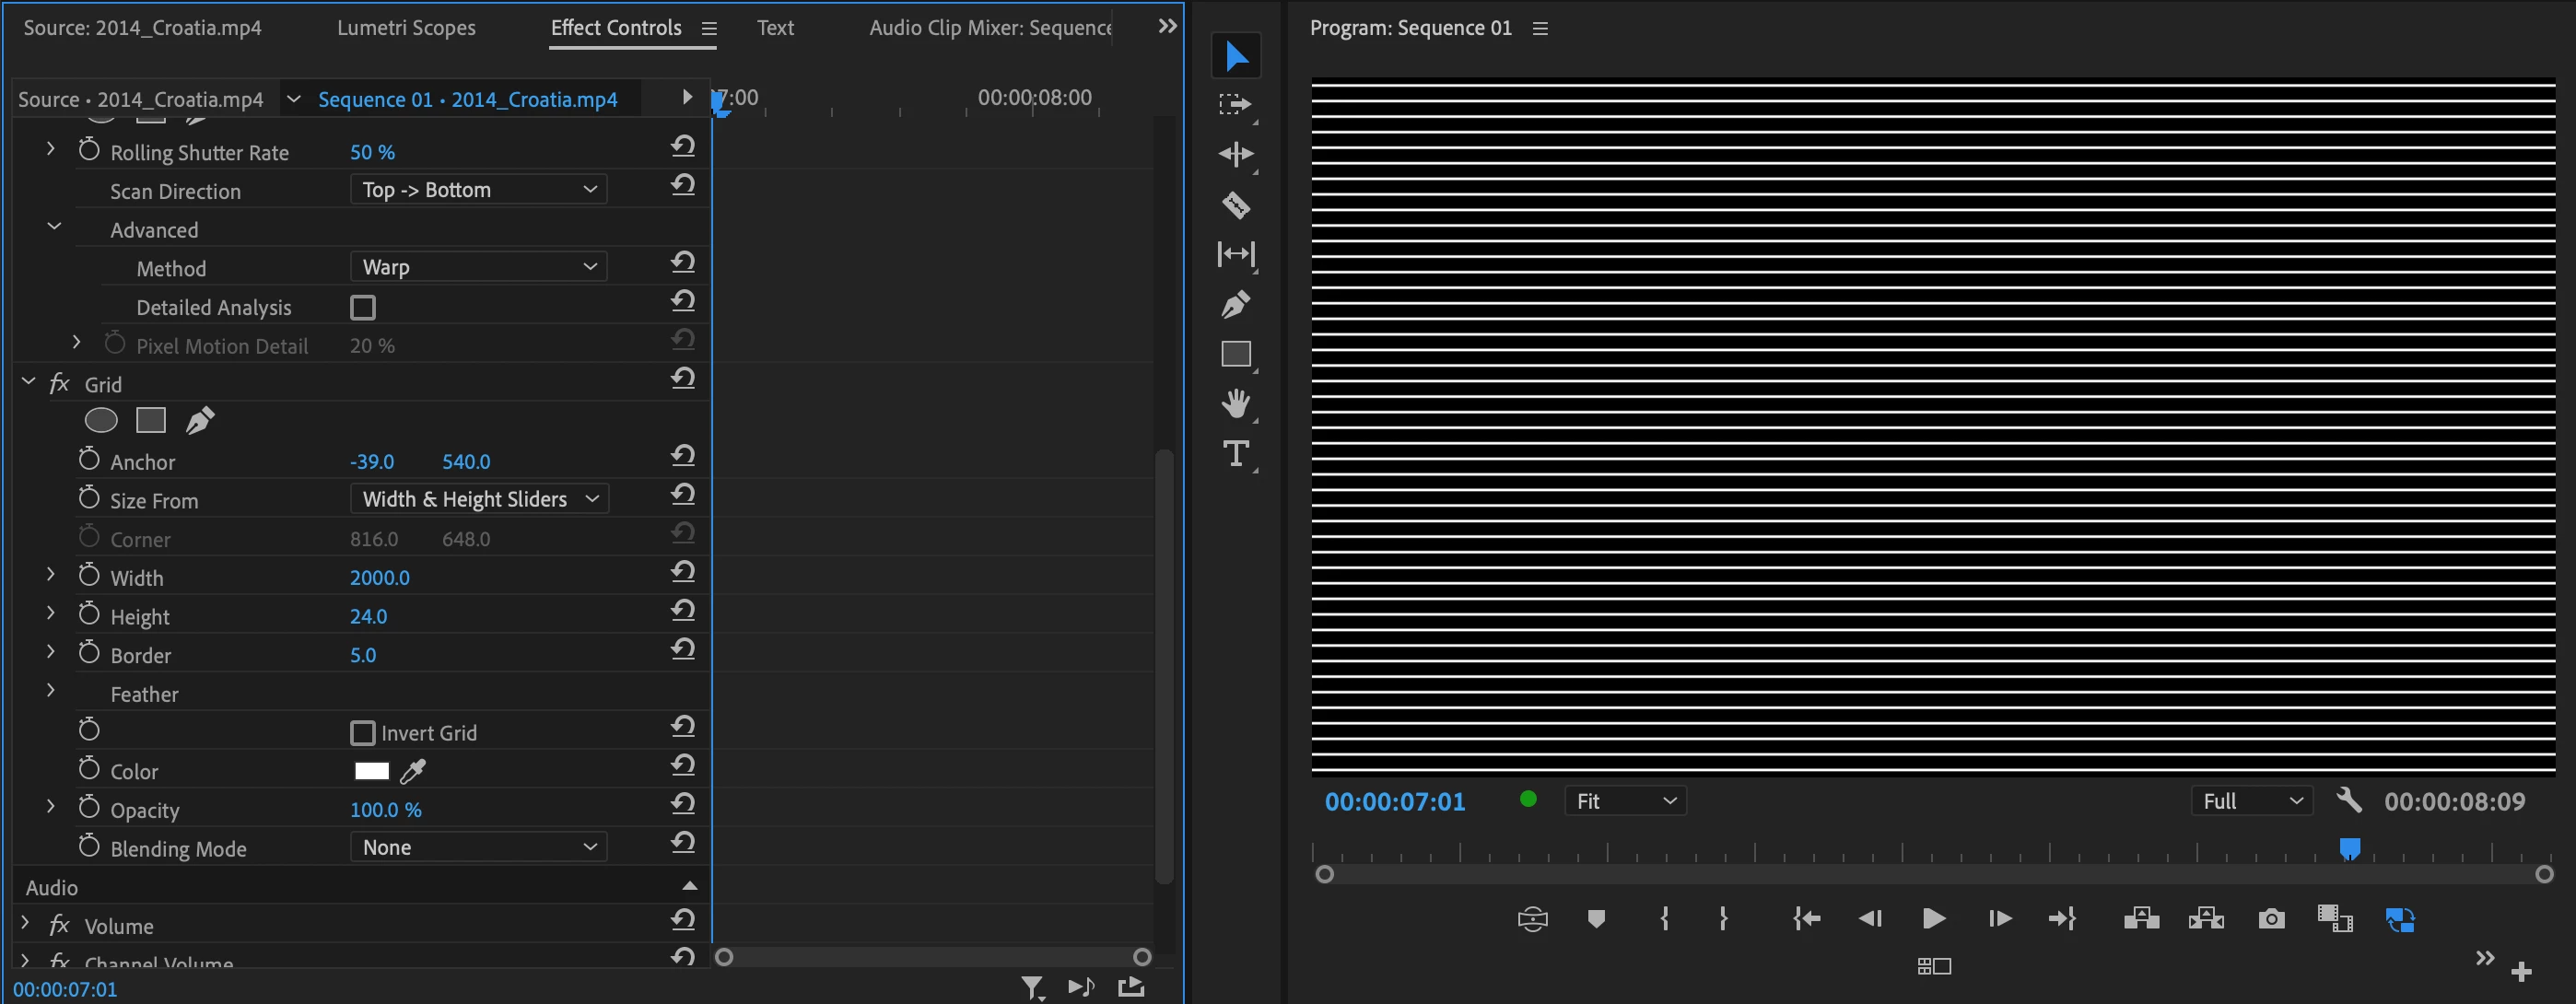Check the Invert Grid checkbox

[363, 733]
